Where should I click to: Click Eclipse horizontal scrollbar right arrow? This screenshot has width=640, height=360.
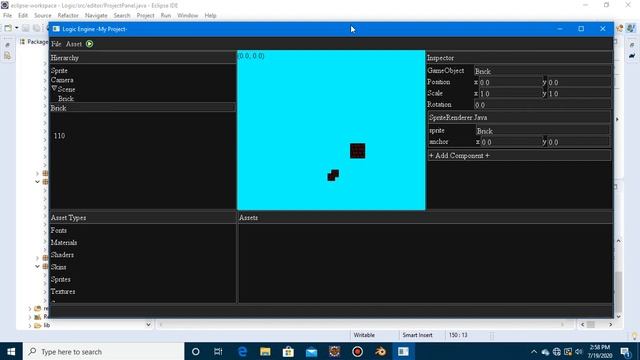tap(611, 325)
